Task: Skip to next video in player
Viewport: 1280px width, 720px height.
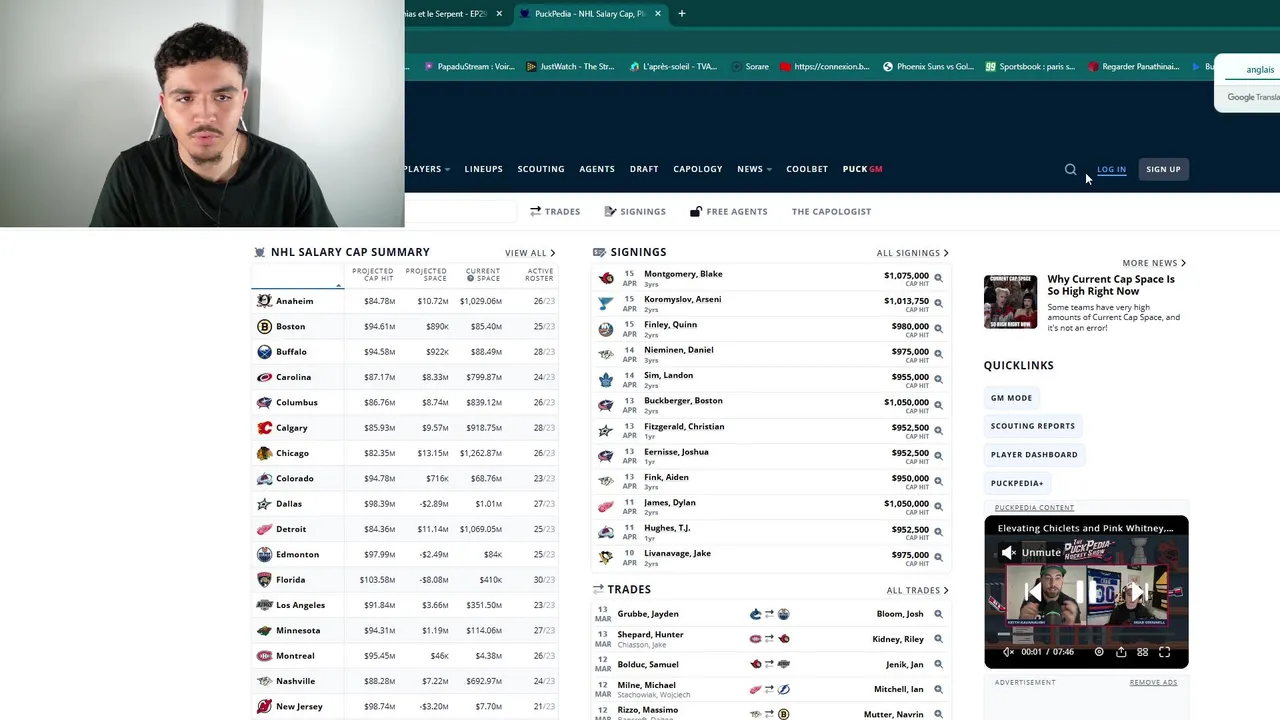Action: click(x=1139, y=592)
